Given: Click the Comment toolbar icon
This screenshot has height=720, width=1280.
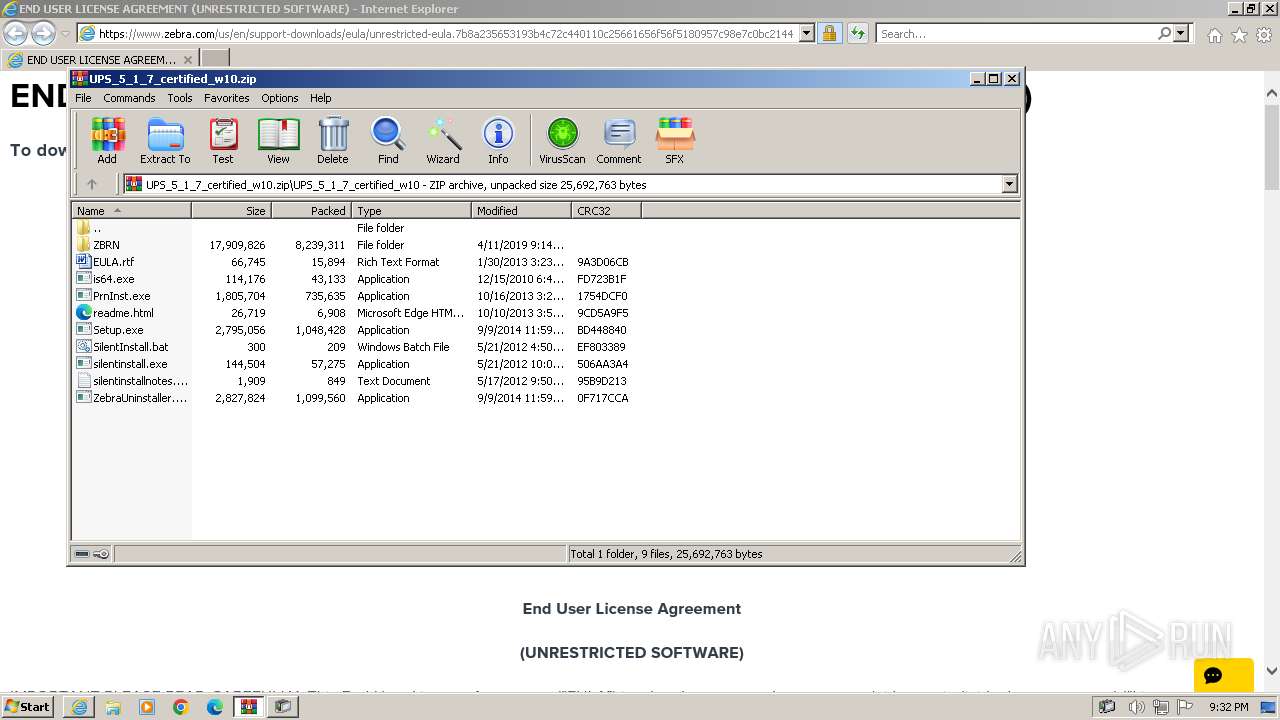Looking at the screenshot, I should pos(619,141).
